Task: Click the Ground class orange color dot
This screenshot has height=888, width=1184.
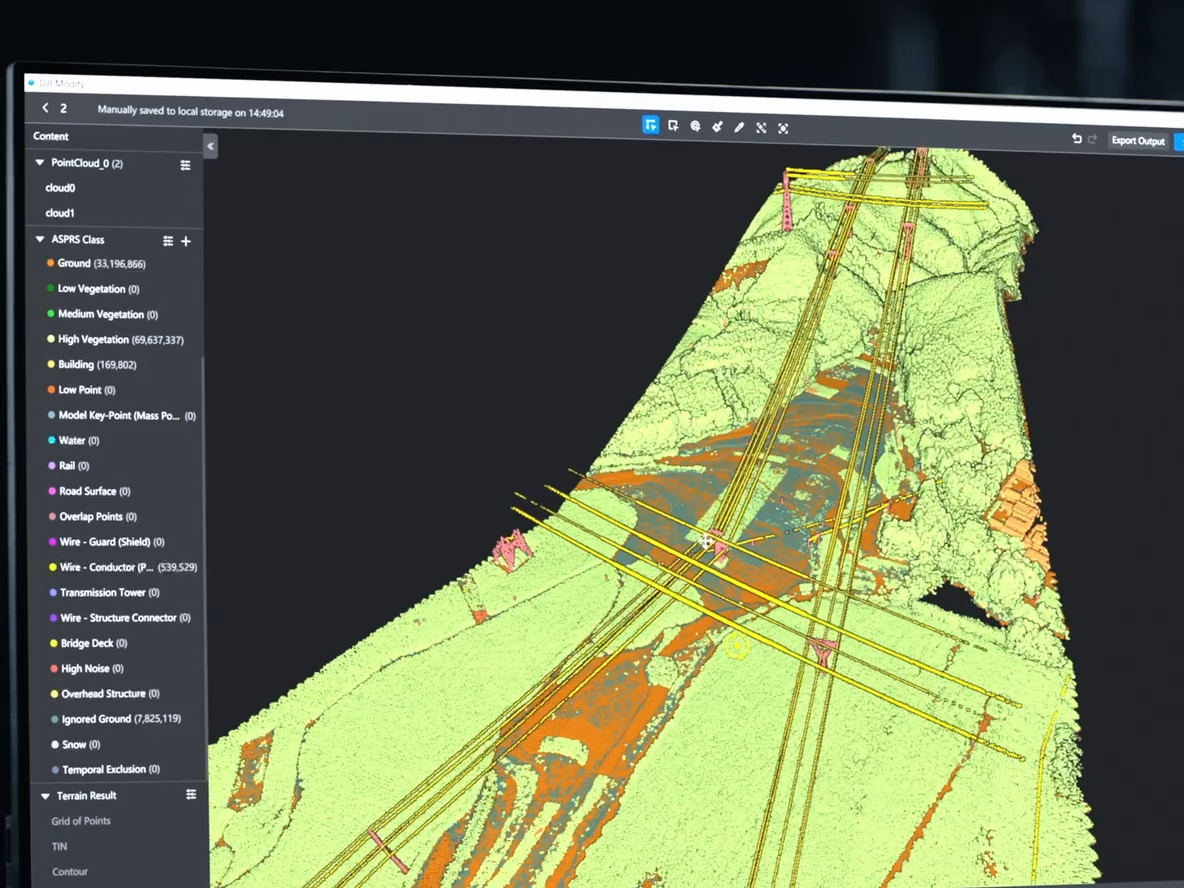Action: [50, 263]
